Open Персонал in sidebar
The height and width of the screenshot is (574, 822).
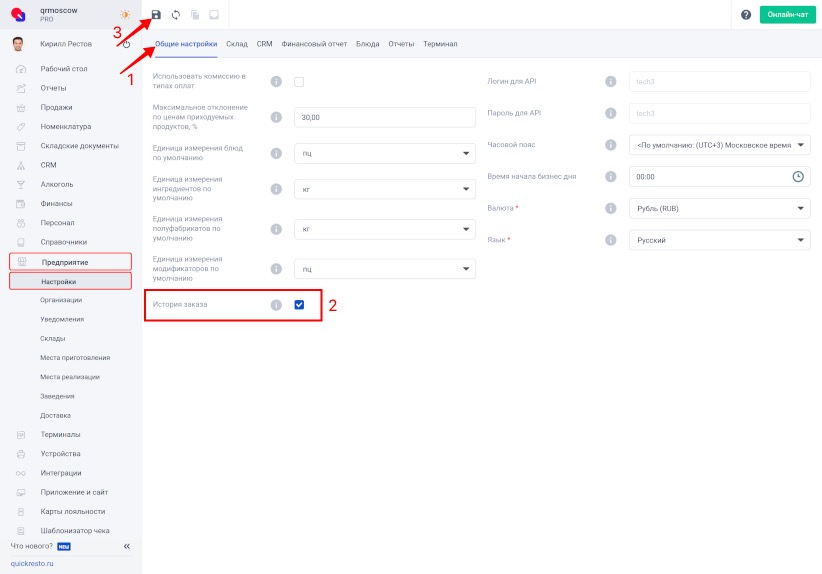point(57,223)
